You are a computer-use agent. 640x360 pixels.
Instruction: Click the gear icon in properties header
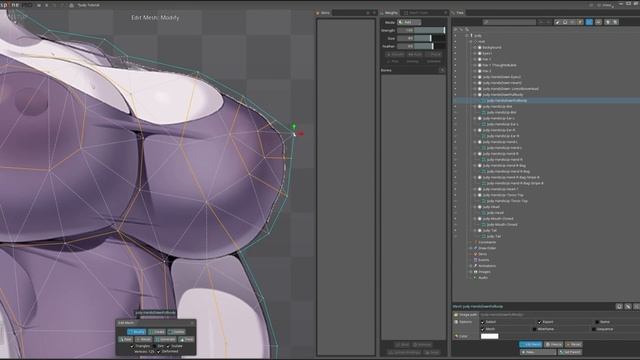click(x=619, y=307)
